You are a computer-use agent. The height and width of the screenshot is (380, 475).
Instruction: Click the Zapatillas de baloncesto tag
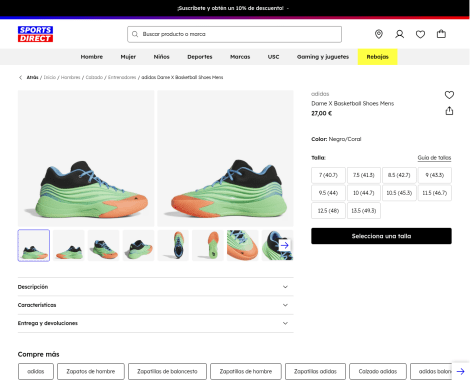click(167, 371)
